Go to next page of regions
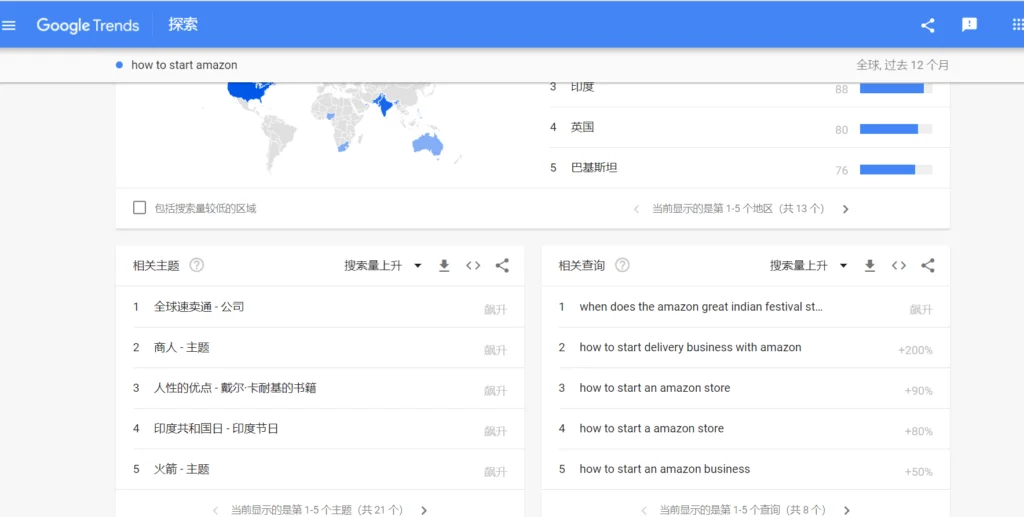Screen dimensions: 1024x517 [x=846, y=209]
